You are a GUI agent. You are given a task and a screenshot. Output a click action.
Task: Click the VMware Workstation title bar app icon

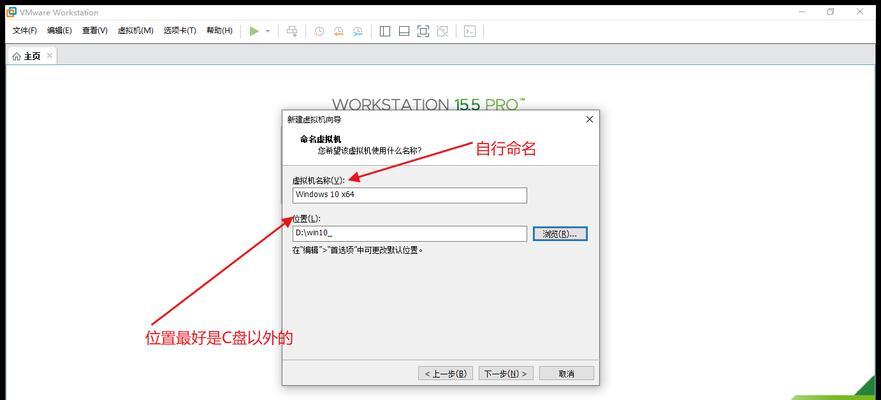[11, 12]
